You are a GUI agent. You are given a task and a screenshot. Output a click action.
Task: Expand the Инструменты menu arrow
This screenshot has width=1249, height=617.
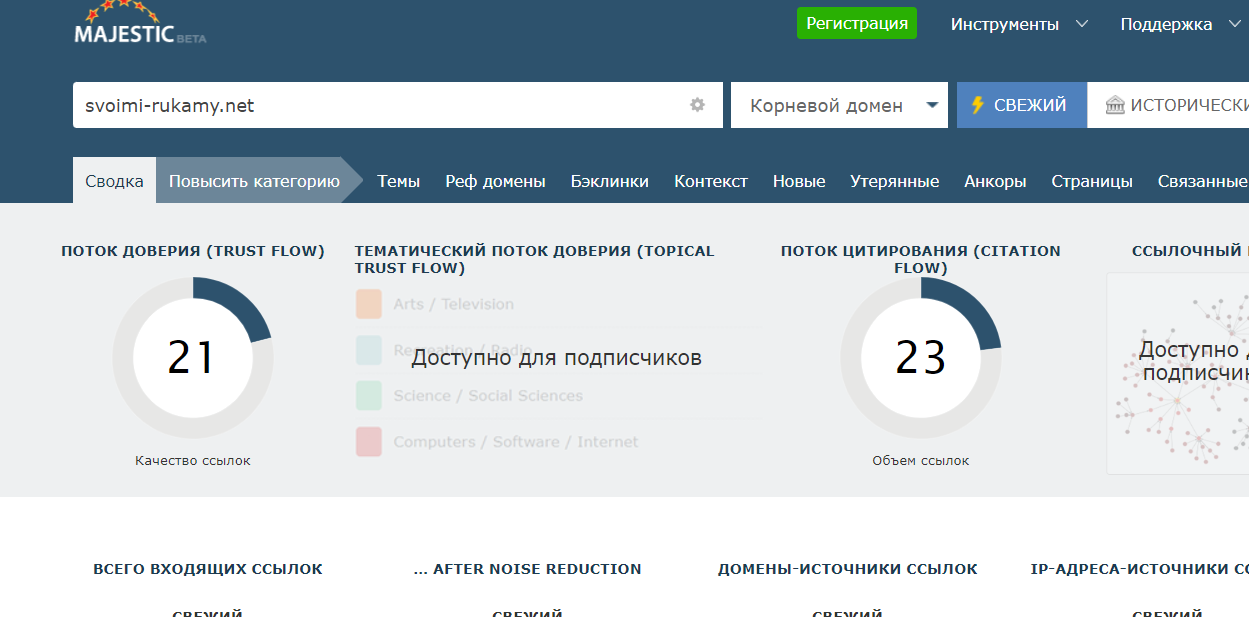click(1082, 24)
